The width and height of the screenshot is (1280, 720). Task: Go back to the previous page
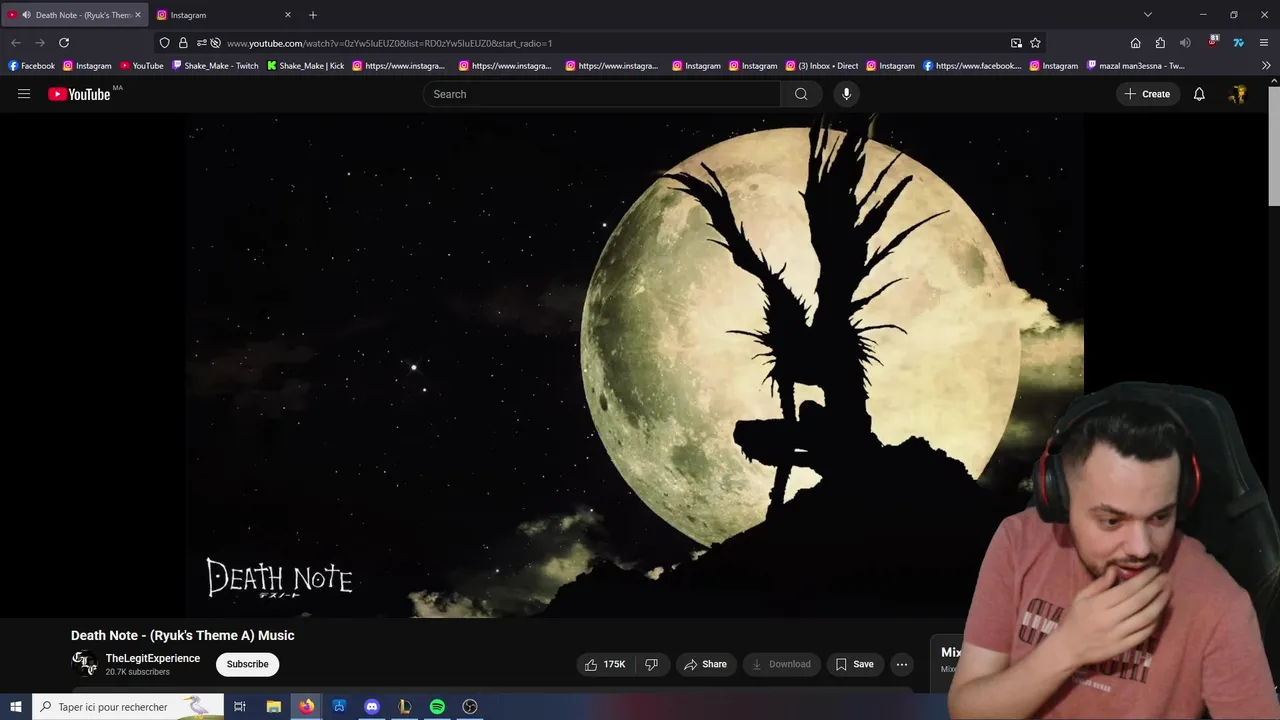click(x=16, y=43)
